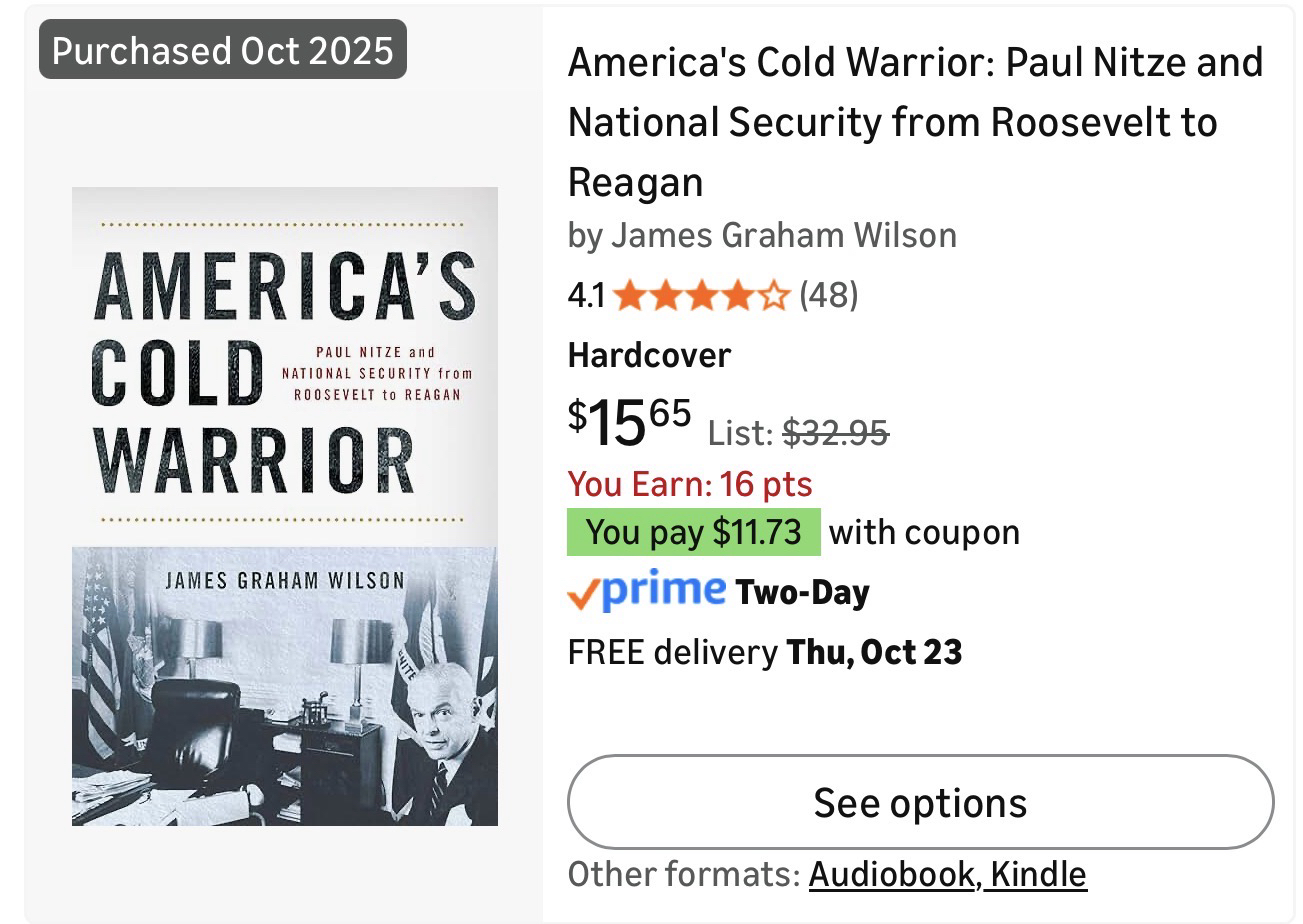Click the book title link beginning America's Cold Warrior

pos(915,122)
